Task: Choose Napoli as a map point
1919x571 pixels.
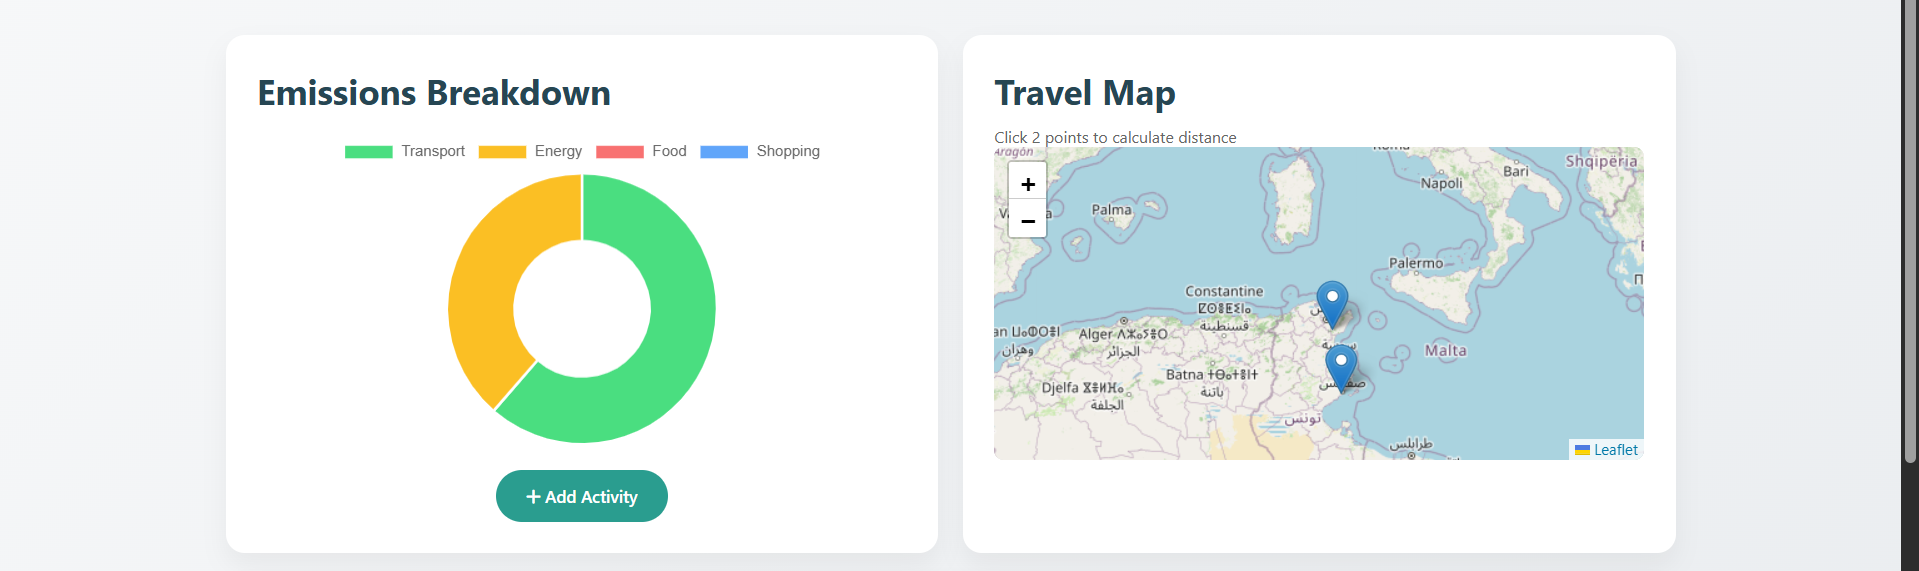Action: coord(1441,183)
